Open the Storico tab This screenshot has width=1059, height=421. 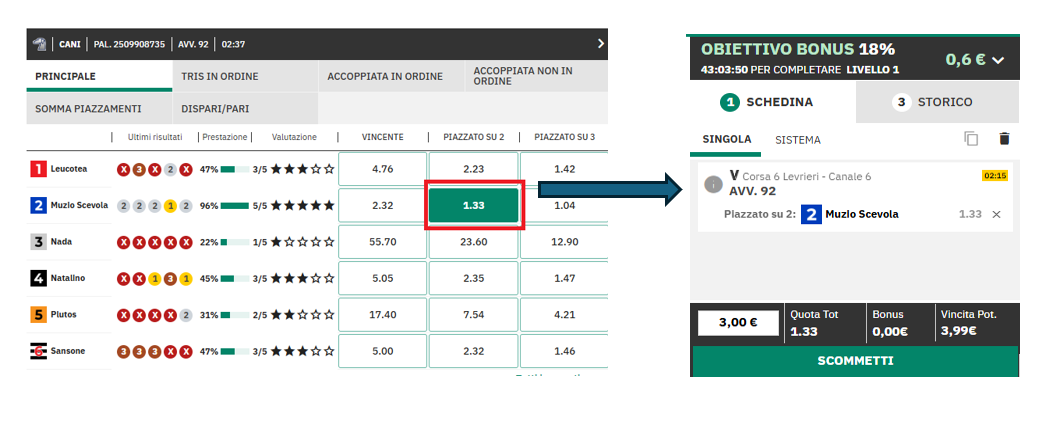coord(937,102)
